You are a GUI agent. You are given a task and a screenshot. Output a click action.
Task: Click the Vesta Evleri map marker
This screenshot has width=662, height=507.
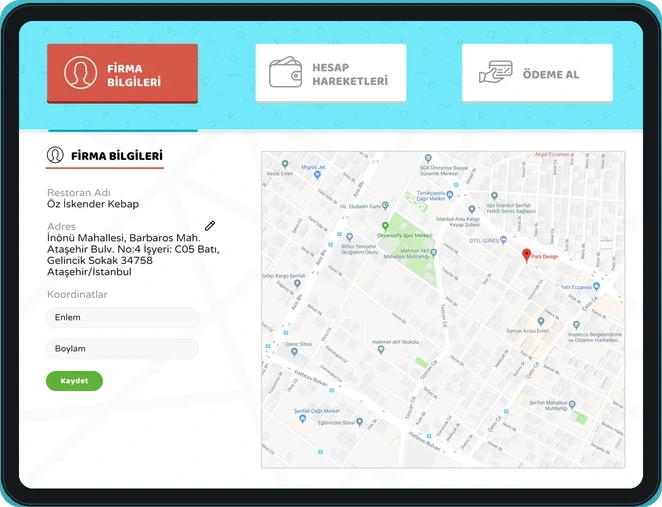285,164
